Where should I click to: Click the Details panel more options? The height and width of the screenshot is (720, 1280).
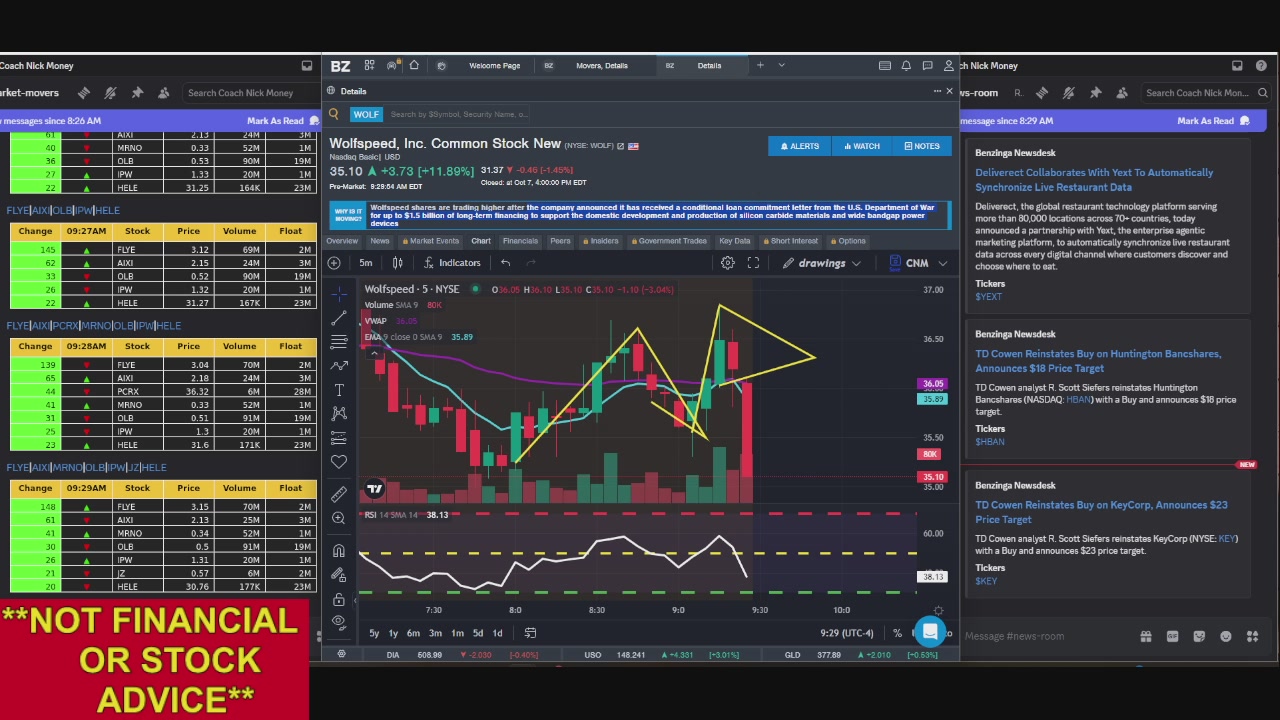point(935,91)
